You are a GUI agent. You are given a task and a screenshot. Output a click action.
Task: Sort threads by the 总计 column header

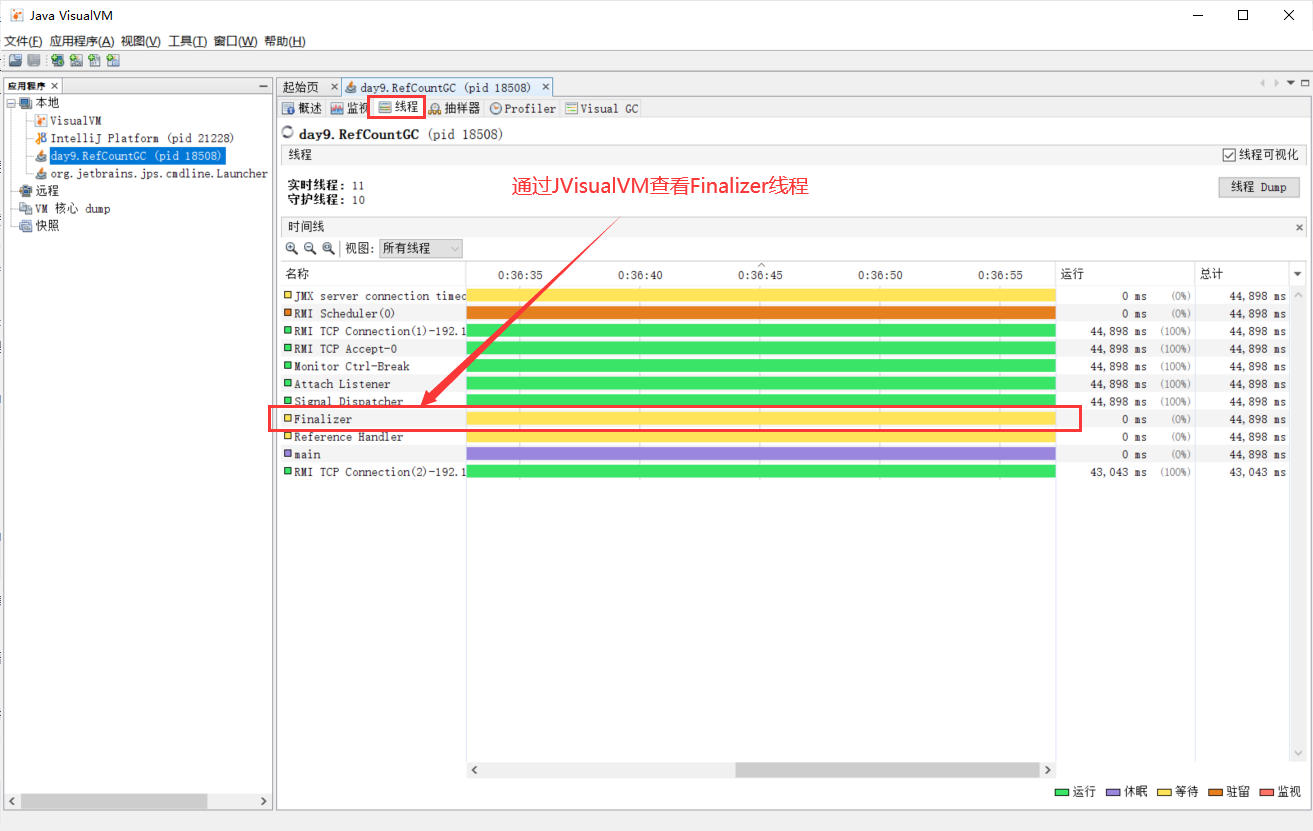(x=1243, y=274)
